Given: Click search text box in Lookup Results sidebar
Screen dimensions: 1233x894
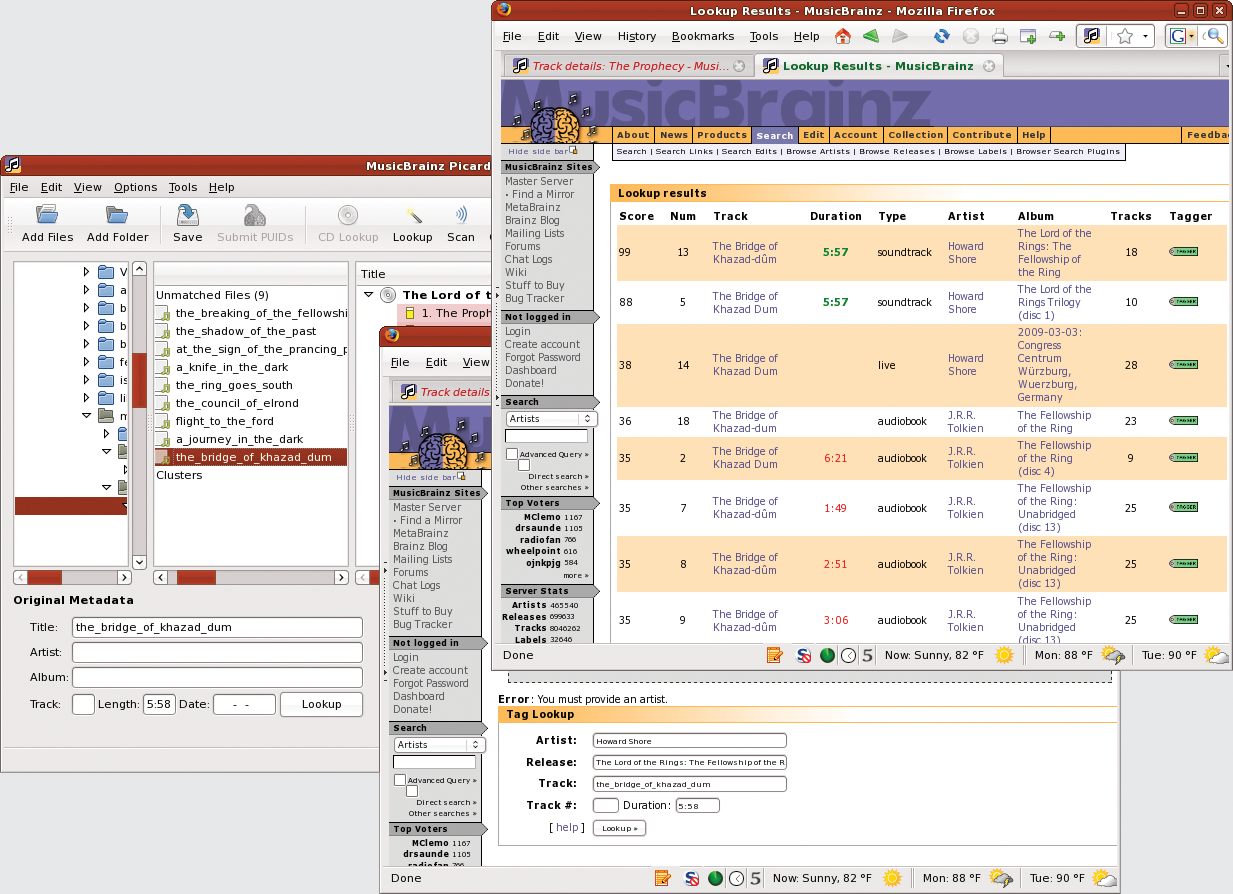Looking at the screenshot, I should click(x=546, y=436).
